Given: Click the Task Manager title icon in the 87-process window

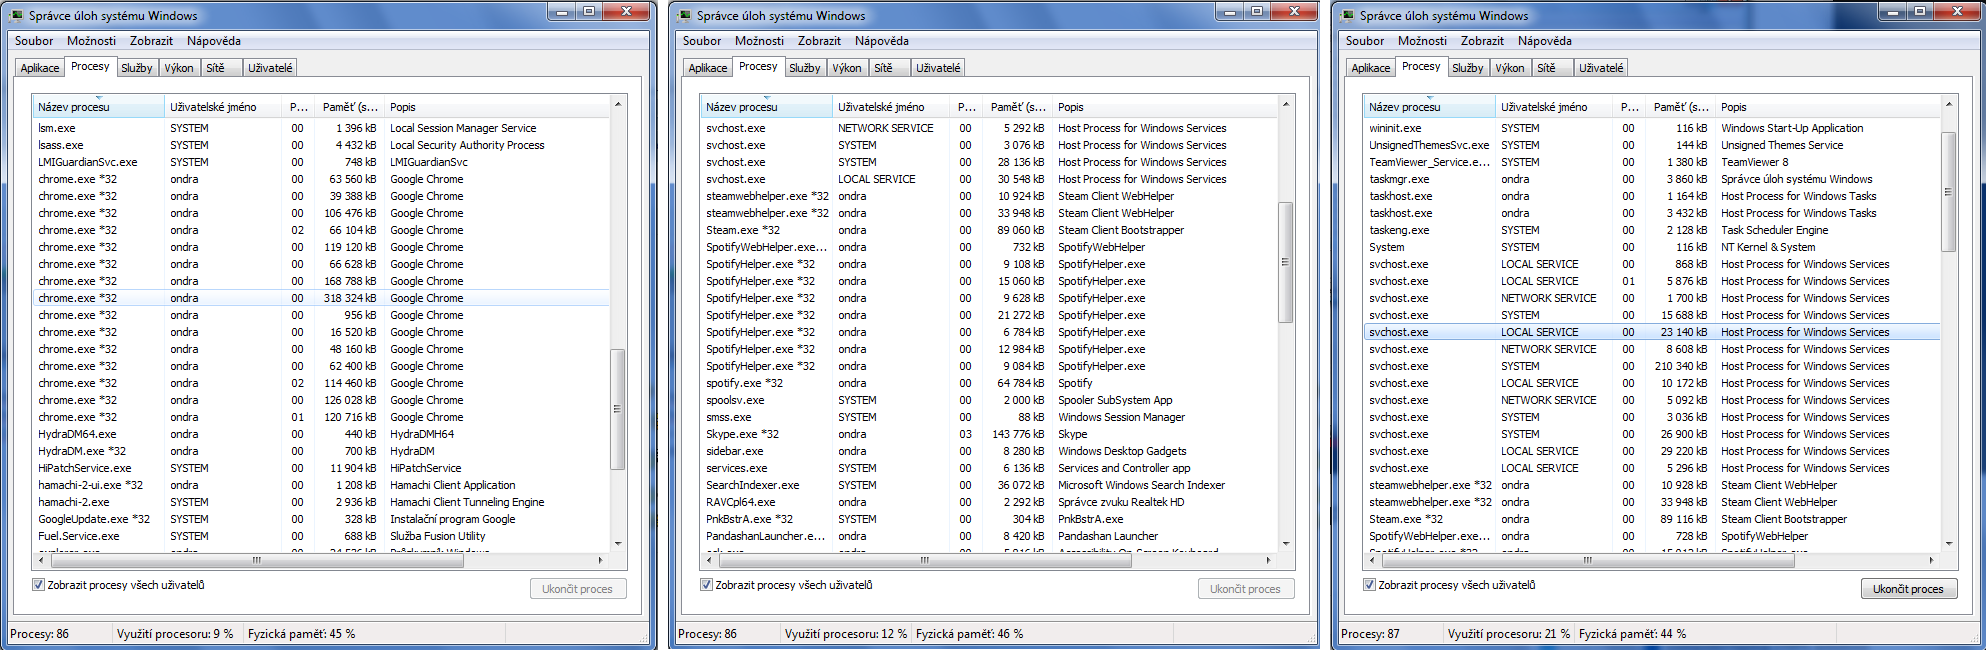Looking at the screenshot, I should coord(1348,16).
